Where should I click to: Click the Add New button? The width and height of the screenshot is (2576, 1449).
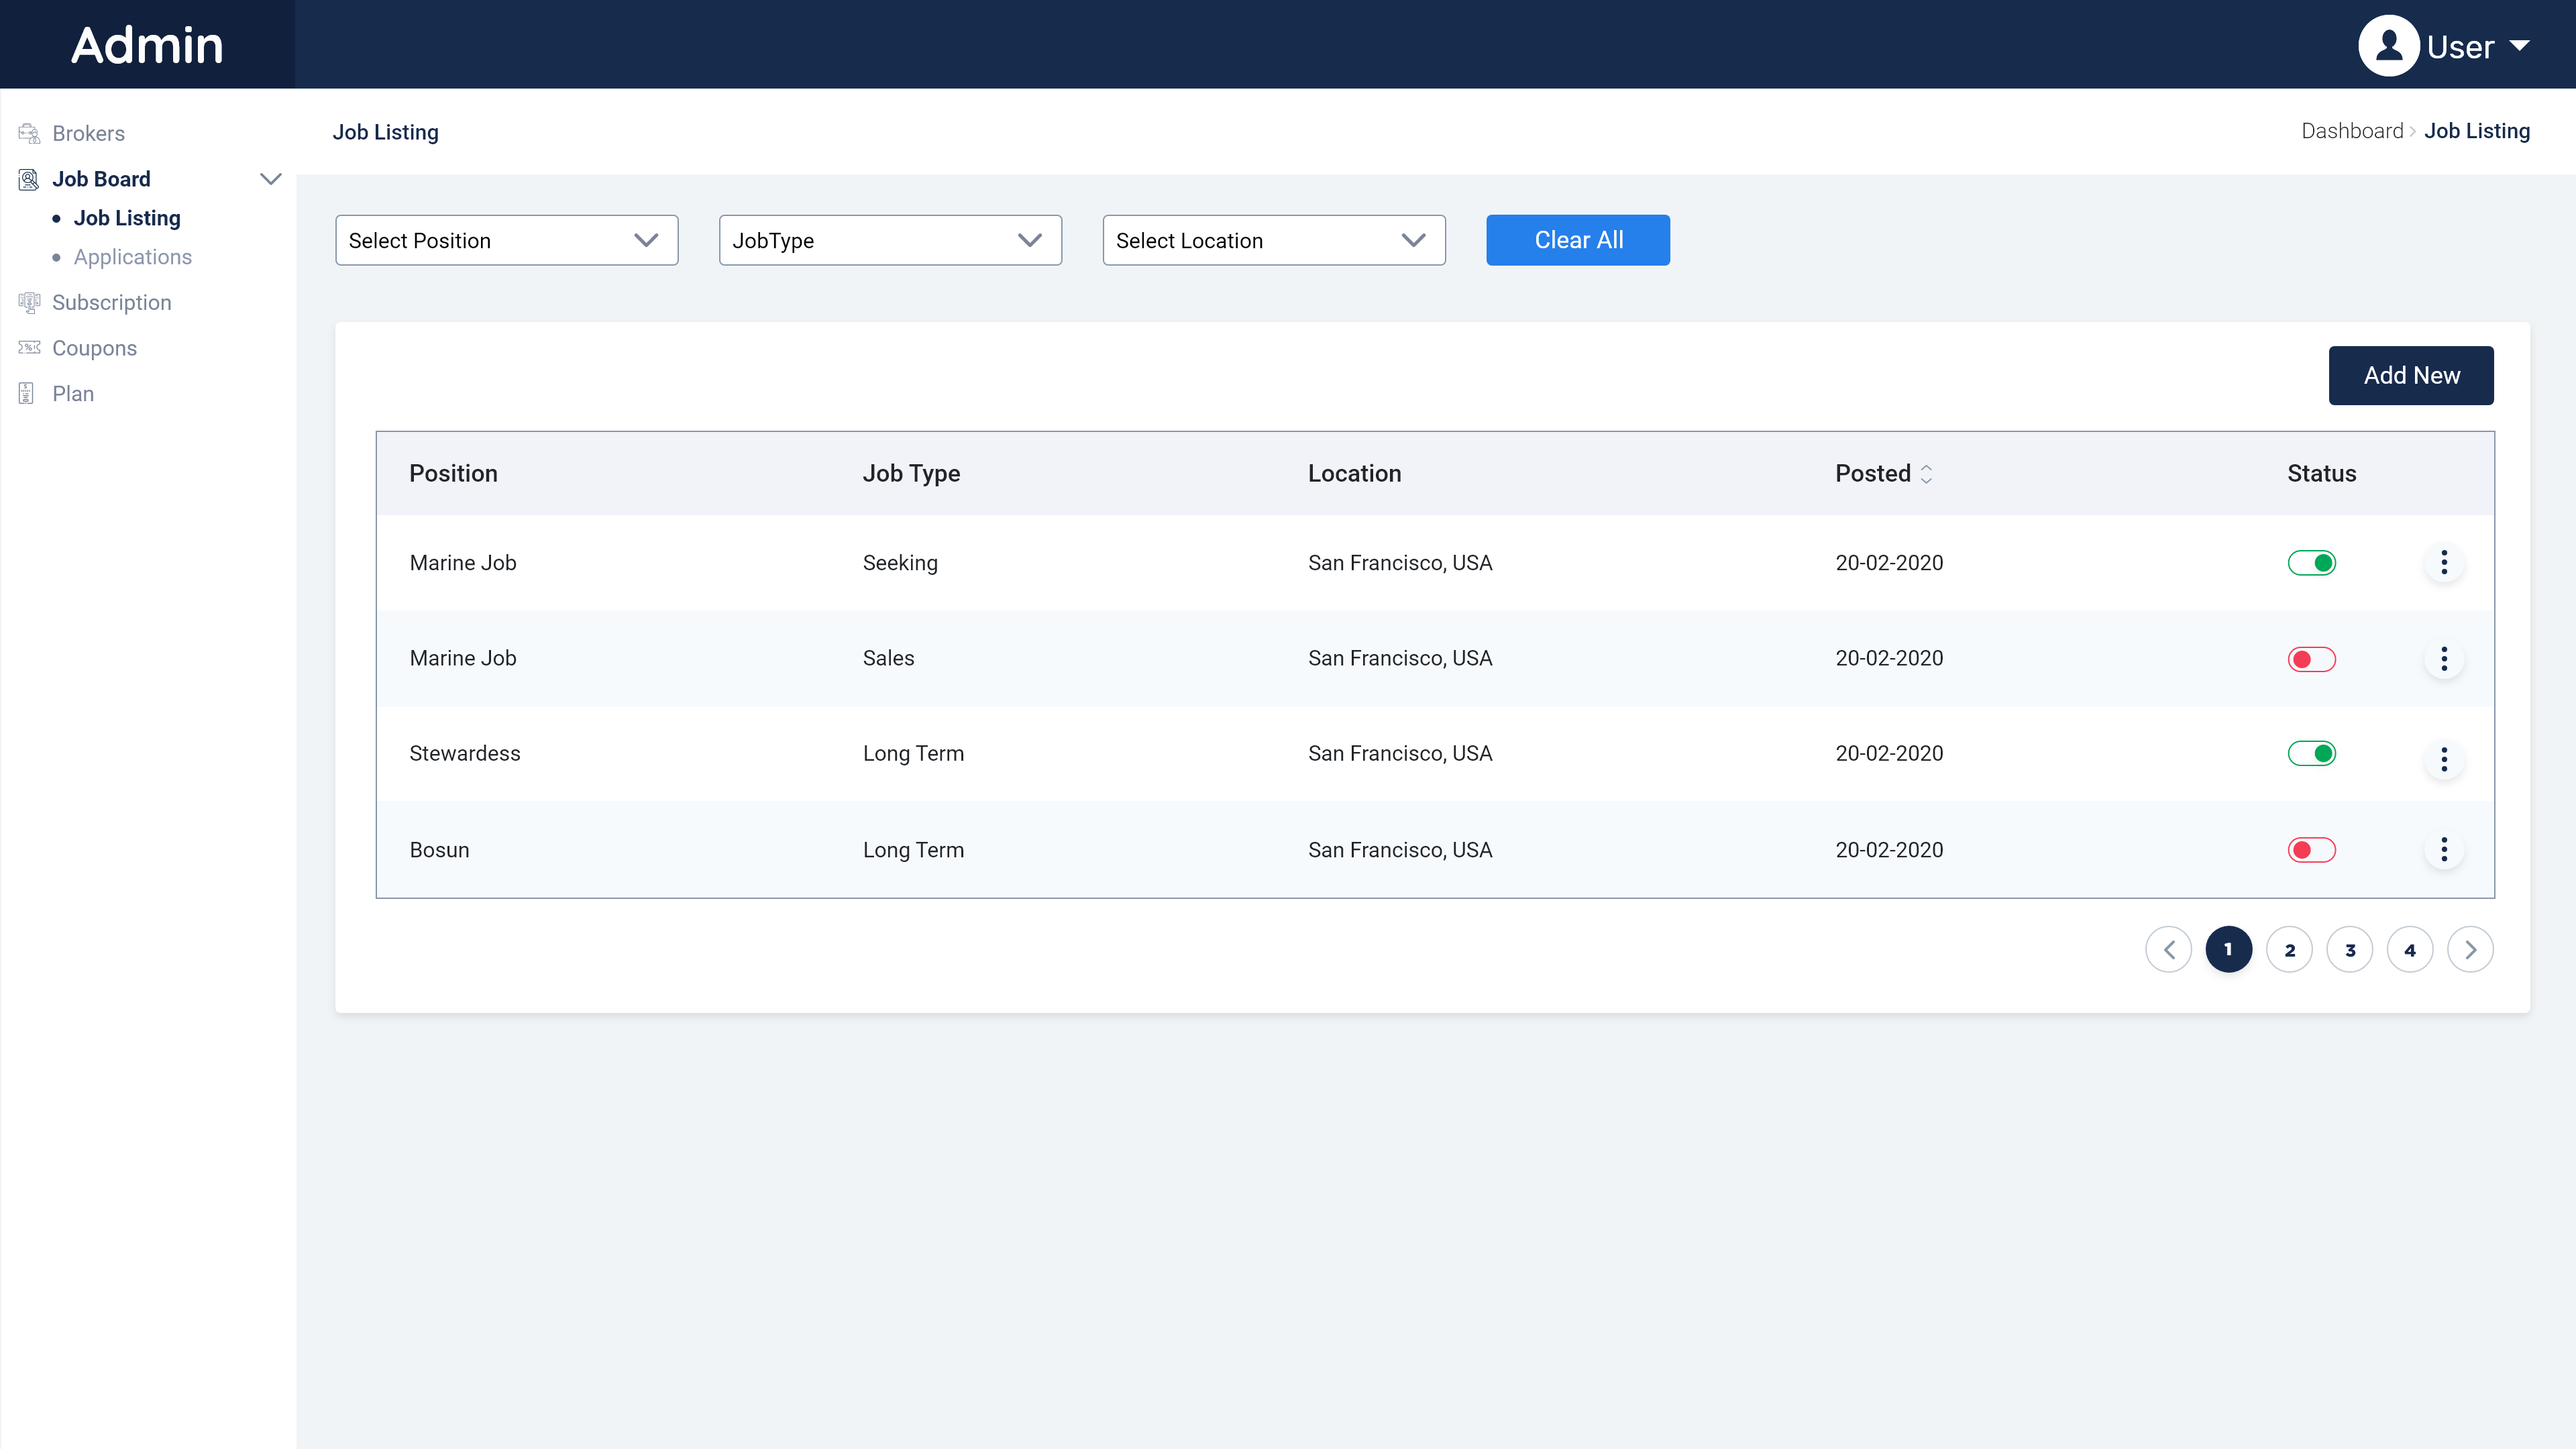(2410, 375)
